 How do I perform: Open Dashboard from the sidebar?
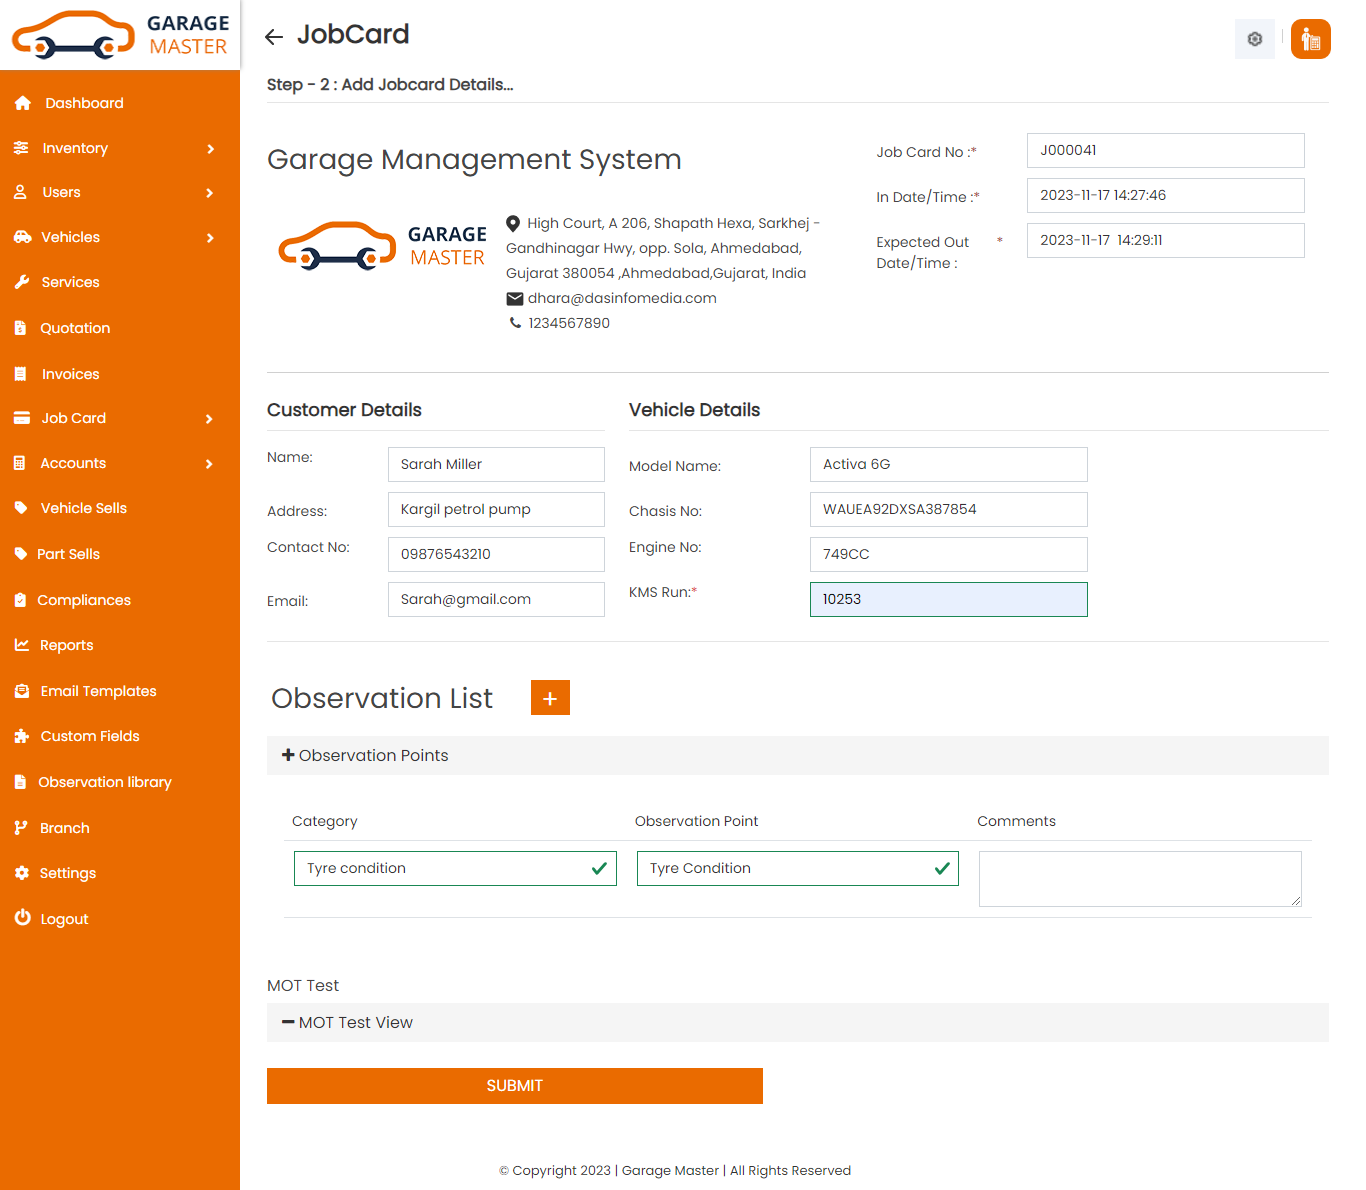click(84, 103)
